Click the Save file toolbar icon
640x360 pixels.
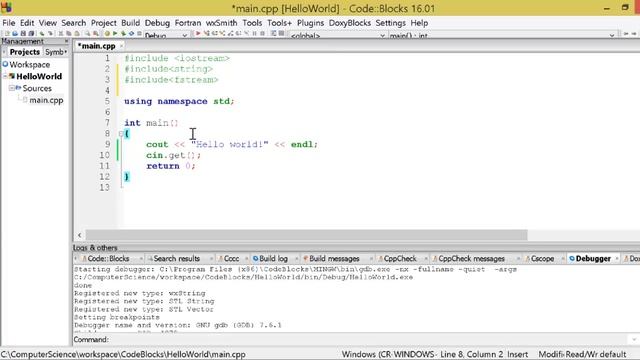click(23, 33)
